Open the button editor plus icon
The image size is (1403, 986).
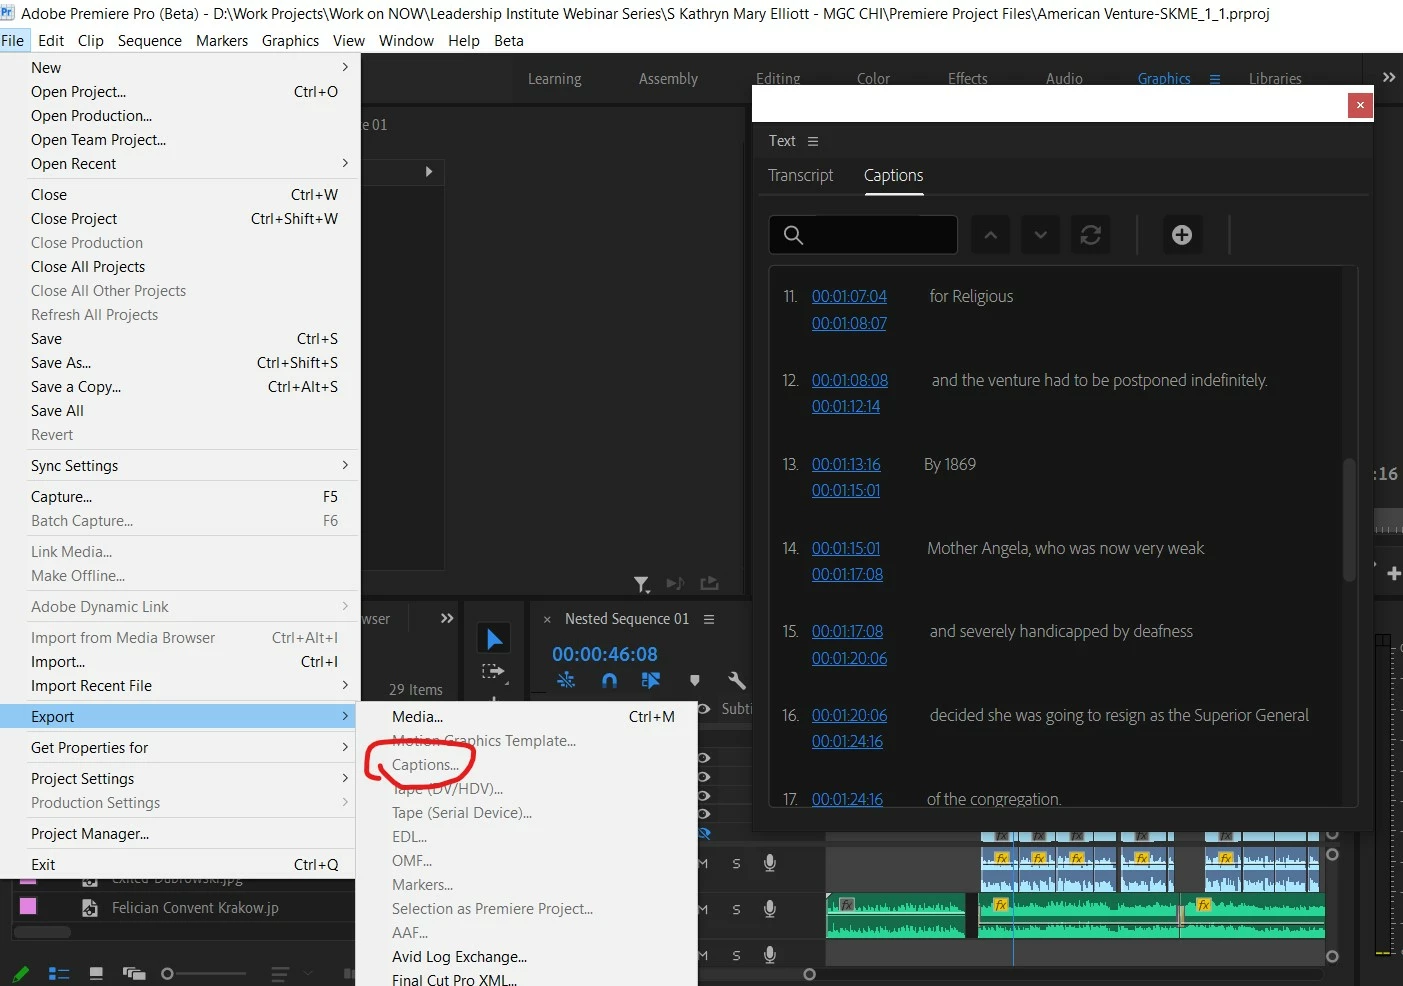[1393, 573]
